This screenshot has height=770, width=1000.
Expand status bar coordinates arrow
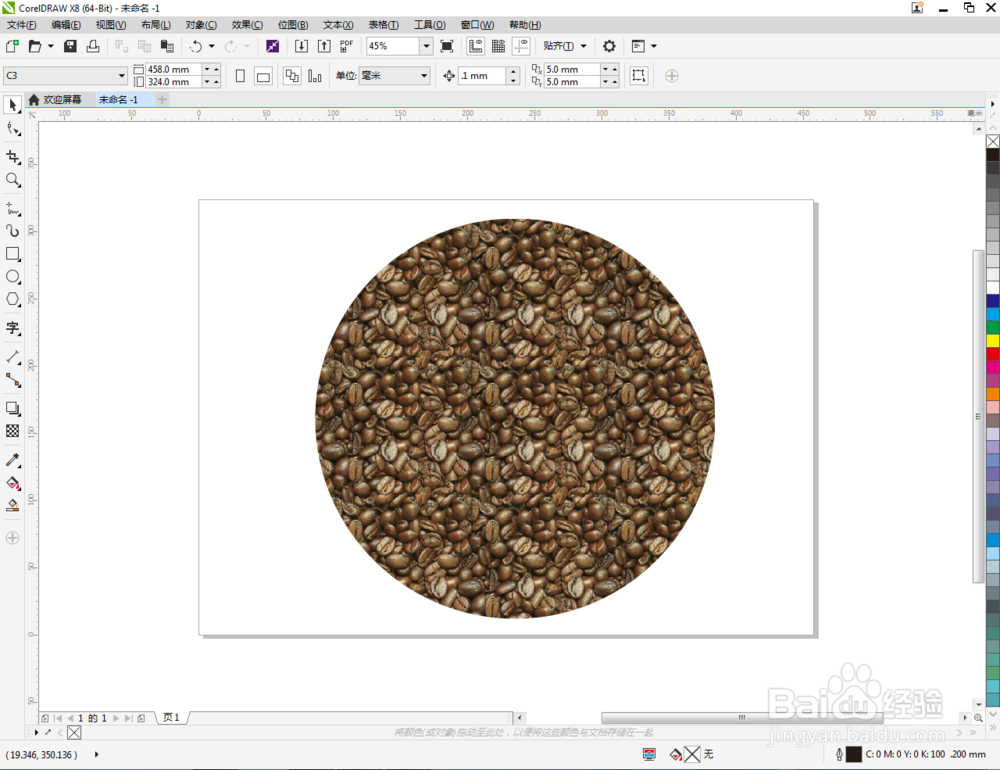[x=96, y=755]
